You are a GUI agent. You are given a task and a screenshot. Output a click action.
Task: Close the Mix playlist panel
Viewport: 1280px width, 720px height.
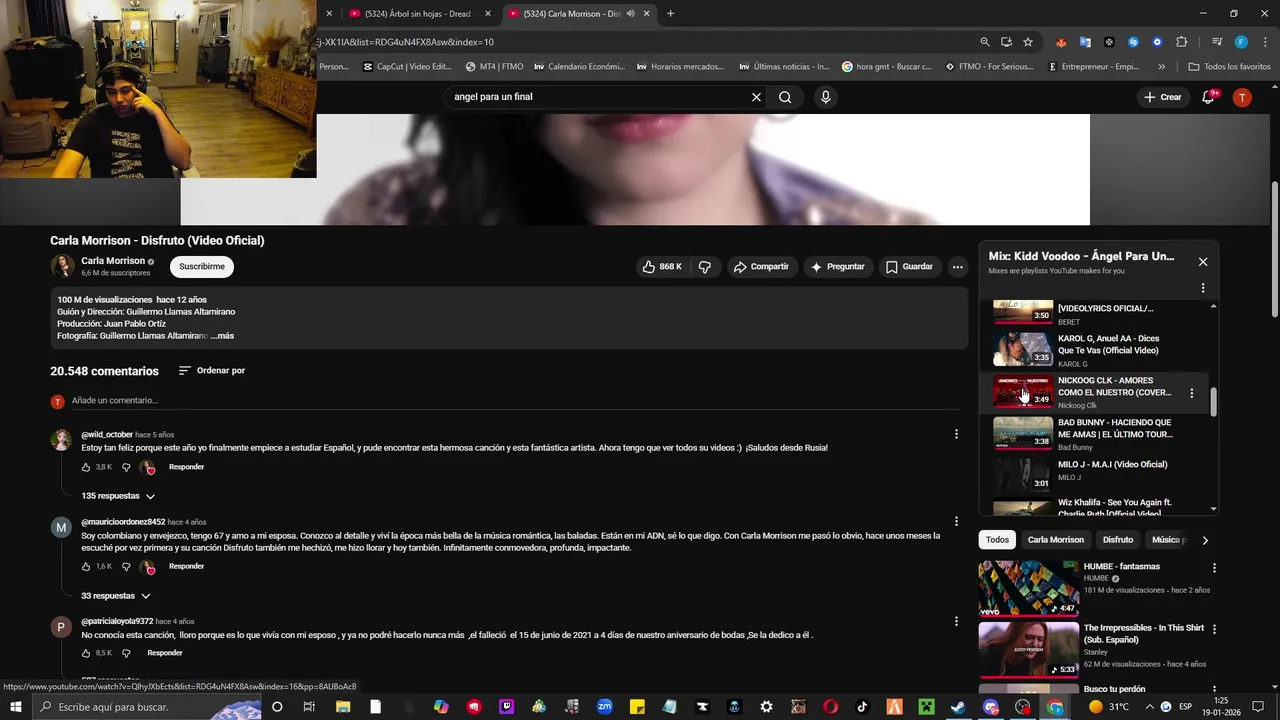(1203, 262)
